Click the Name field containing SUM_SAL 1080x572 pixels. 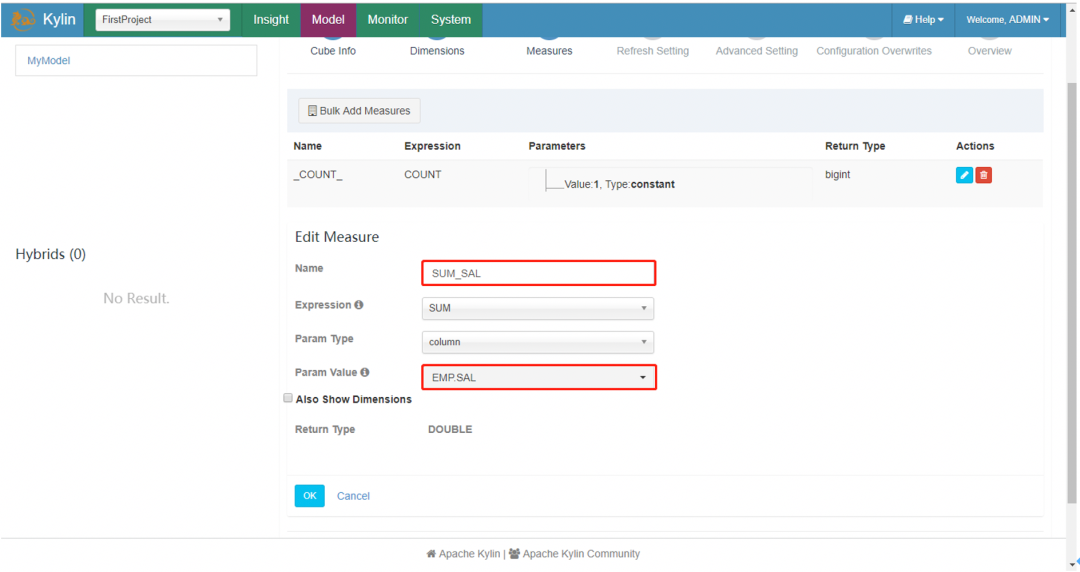[539, 273]
